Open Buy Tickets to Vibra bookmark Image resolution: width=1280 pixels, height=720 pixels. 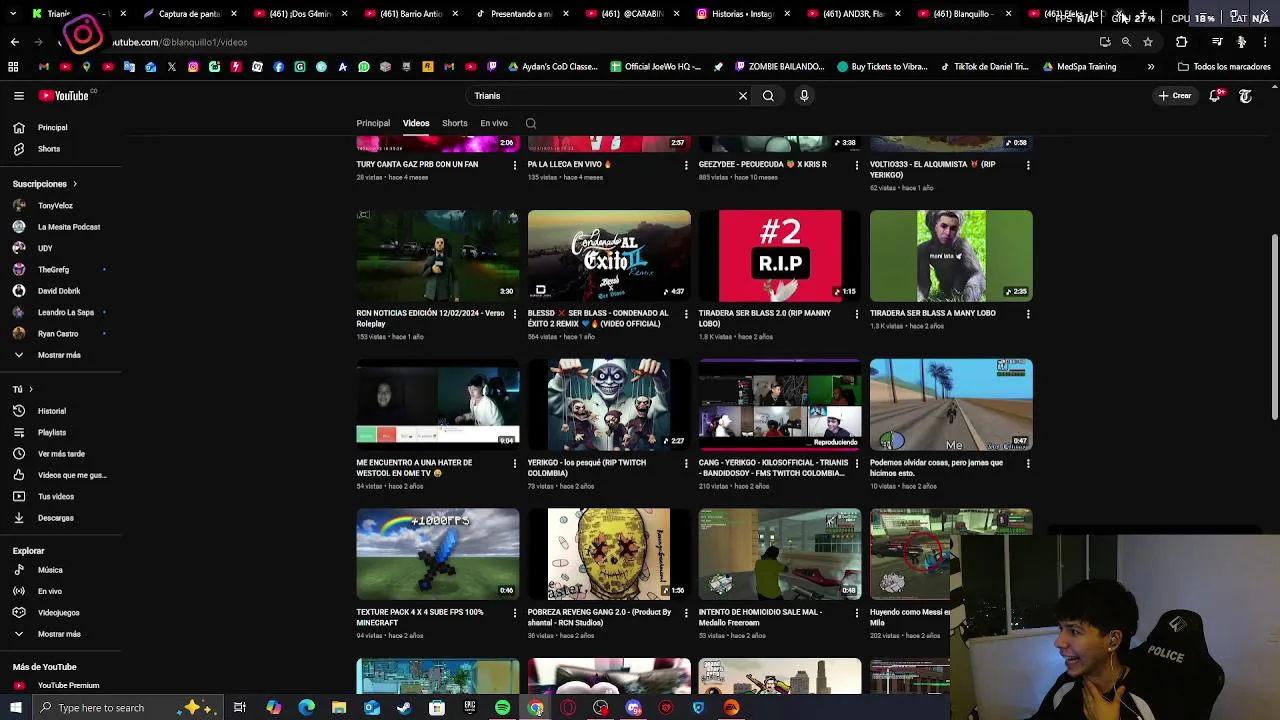tap(883, 67)
